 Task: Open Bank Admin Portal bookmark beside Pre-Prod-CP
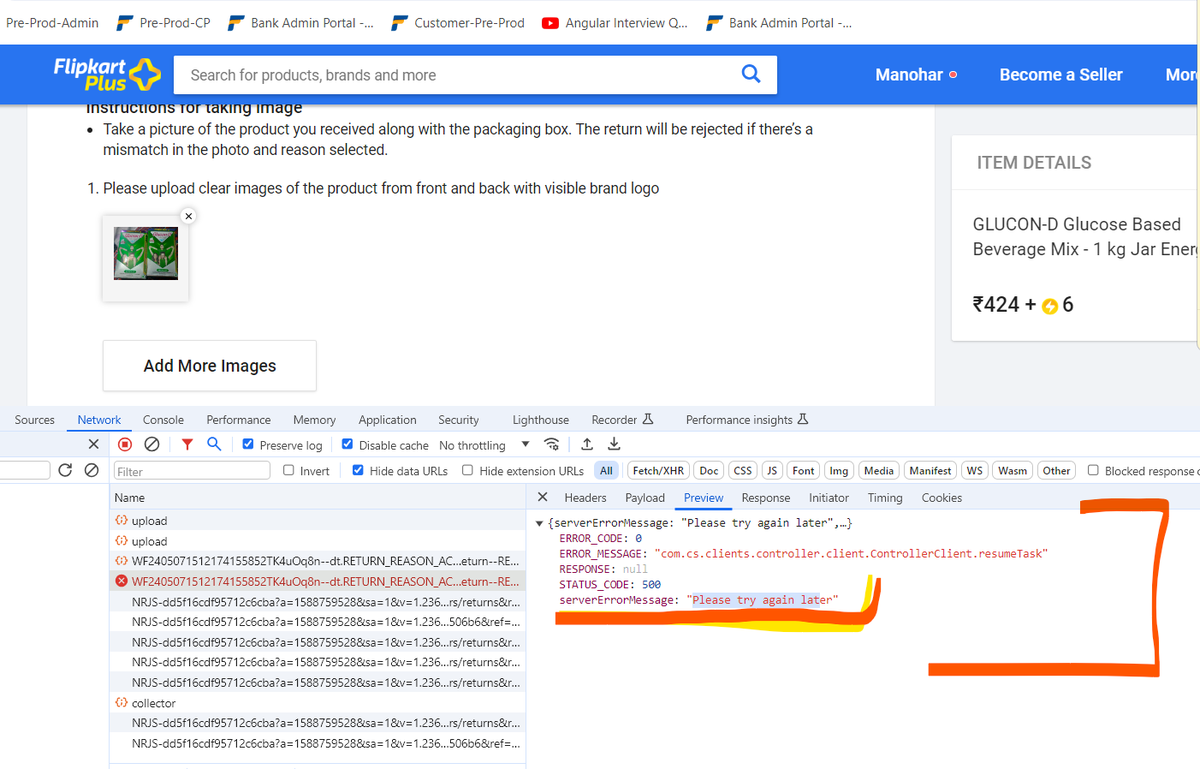[301, 22]
